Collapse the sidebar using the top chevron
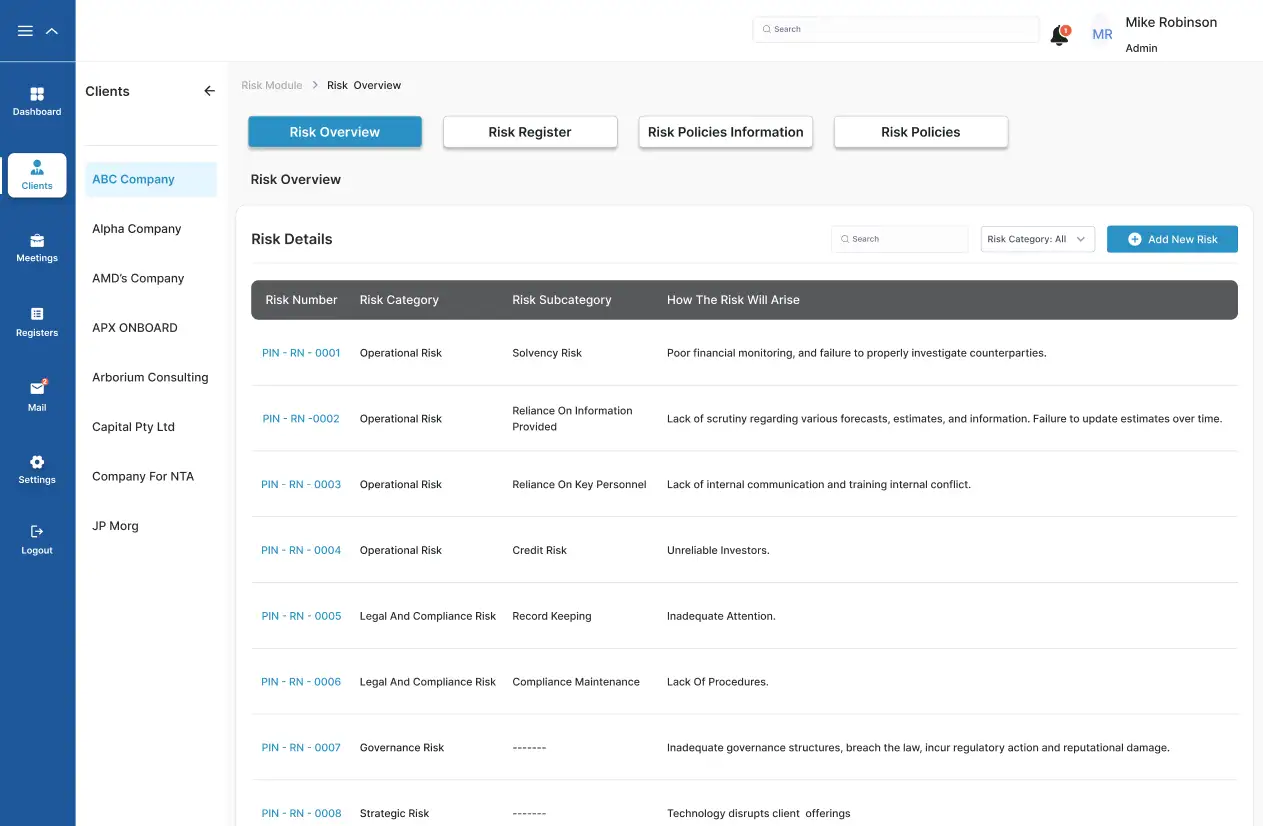 [52, 31]
